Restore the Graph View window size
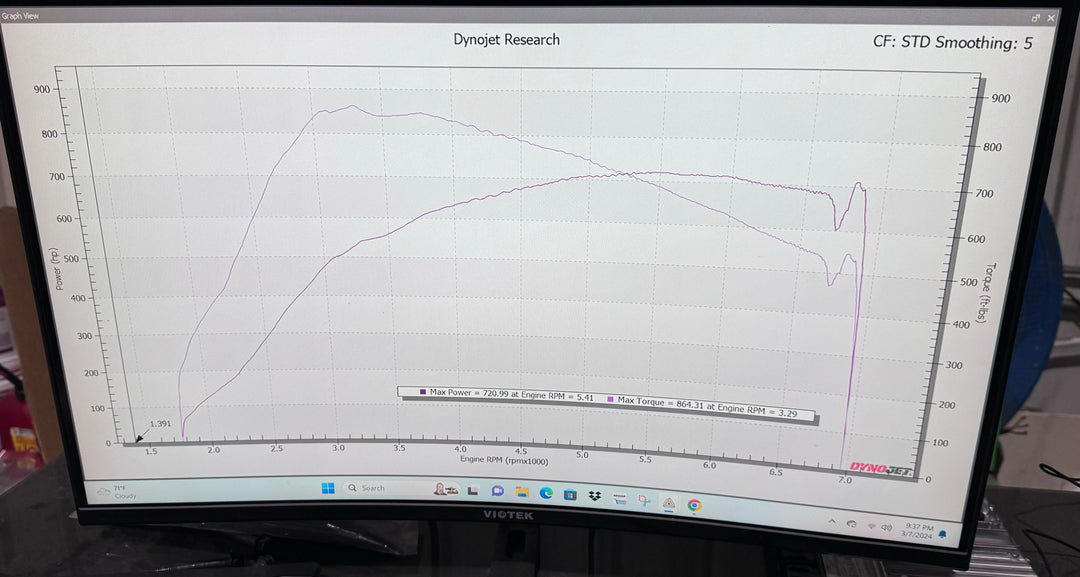This screenshot has height=577, width=1080. (1035, 18)
